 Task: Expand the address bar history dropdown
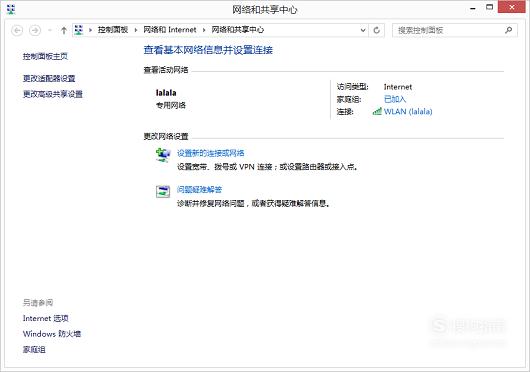point(363,30)
